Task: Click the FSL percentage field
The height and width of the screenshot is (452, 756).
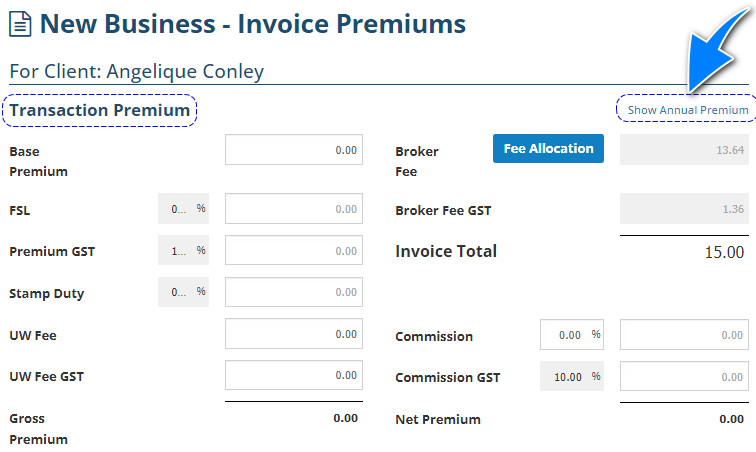Action: pyautogui.click(x=183, y=209)
